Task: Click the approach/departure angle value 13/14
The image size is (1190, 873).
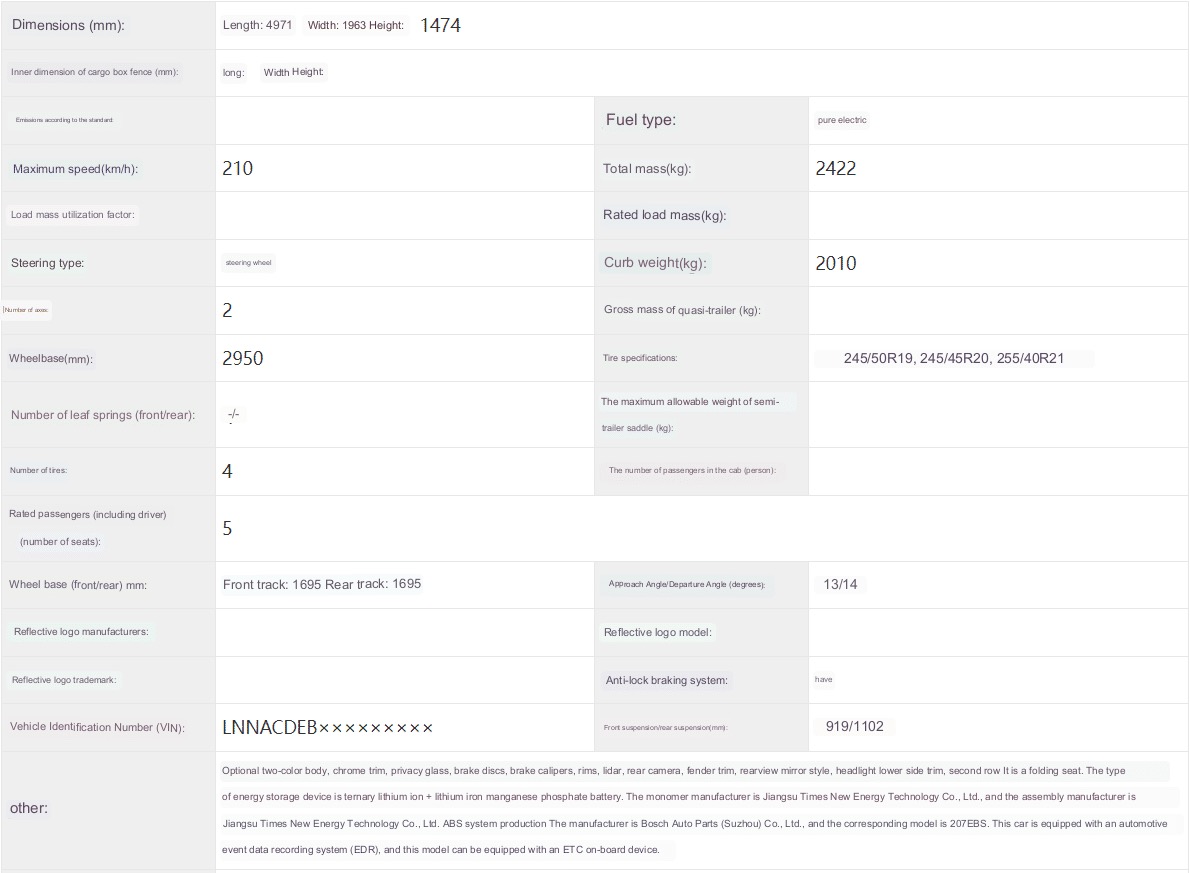Action: (839, 584)
